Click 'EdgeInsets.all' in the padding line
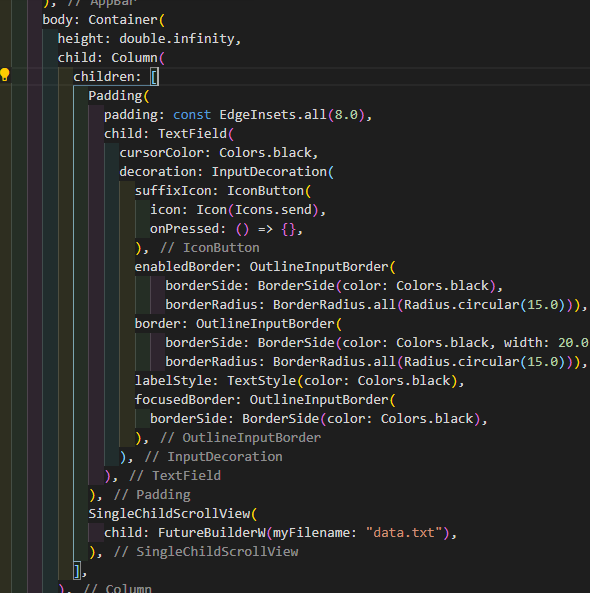The width and height of the screenshot is (590, 593). 273,115
